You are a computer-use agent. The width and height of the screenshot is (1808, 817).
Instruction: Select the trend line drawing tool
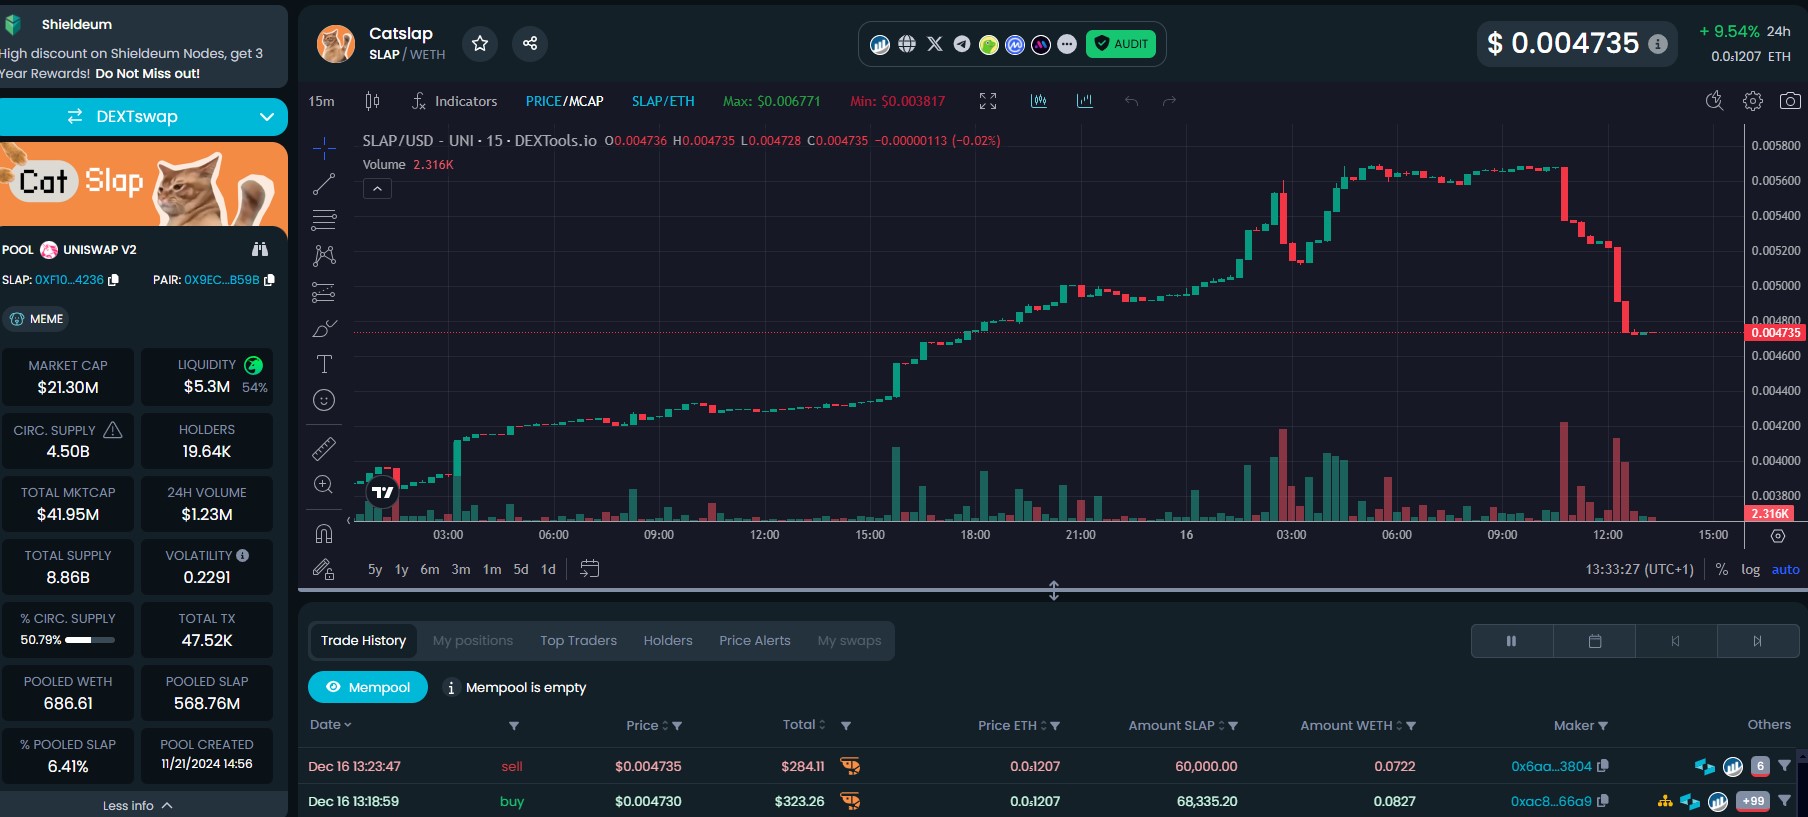[324, 185]
